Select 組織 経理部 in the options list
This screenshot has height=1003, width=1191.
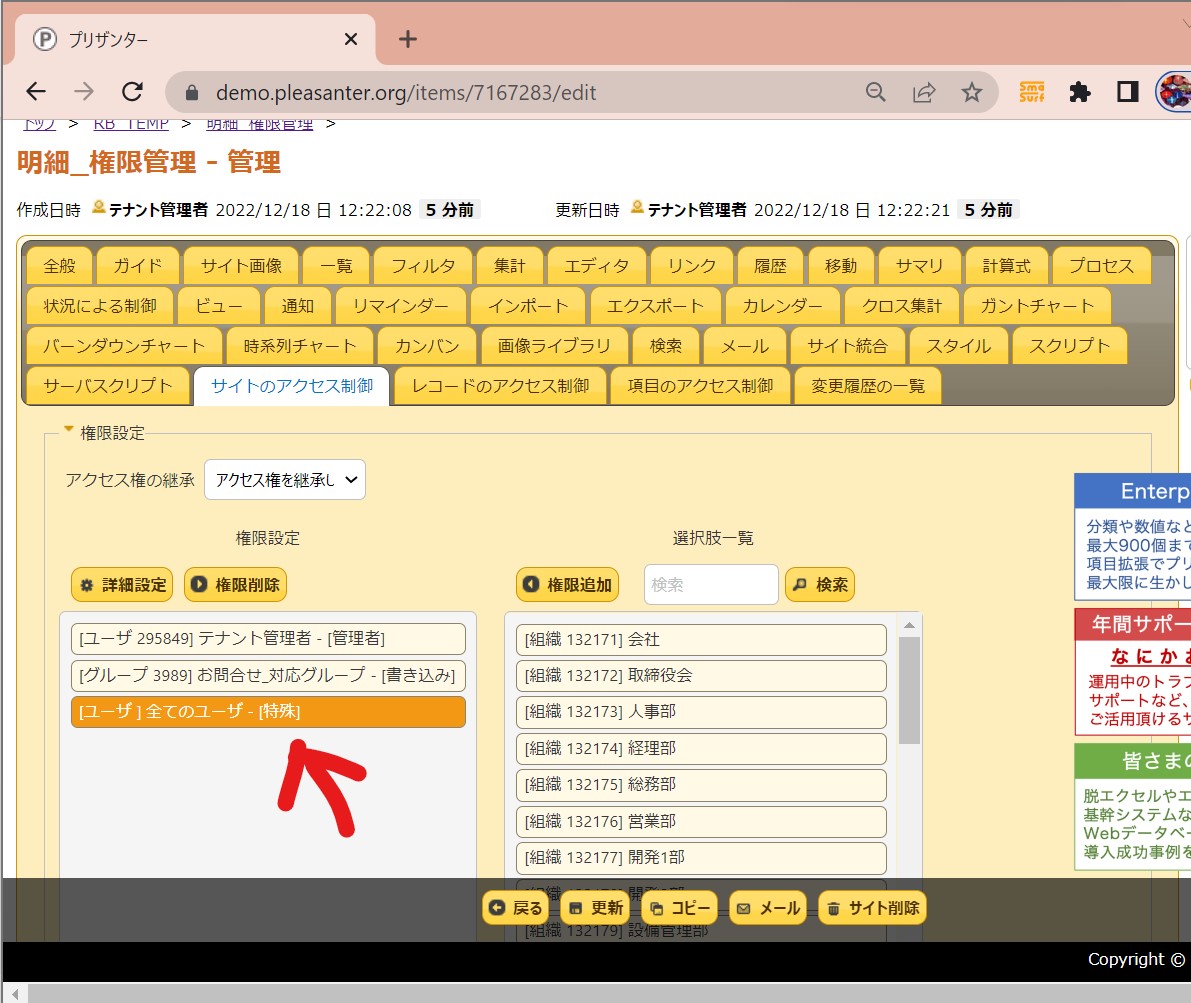coord(701,748)
